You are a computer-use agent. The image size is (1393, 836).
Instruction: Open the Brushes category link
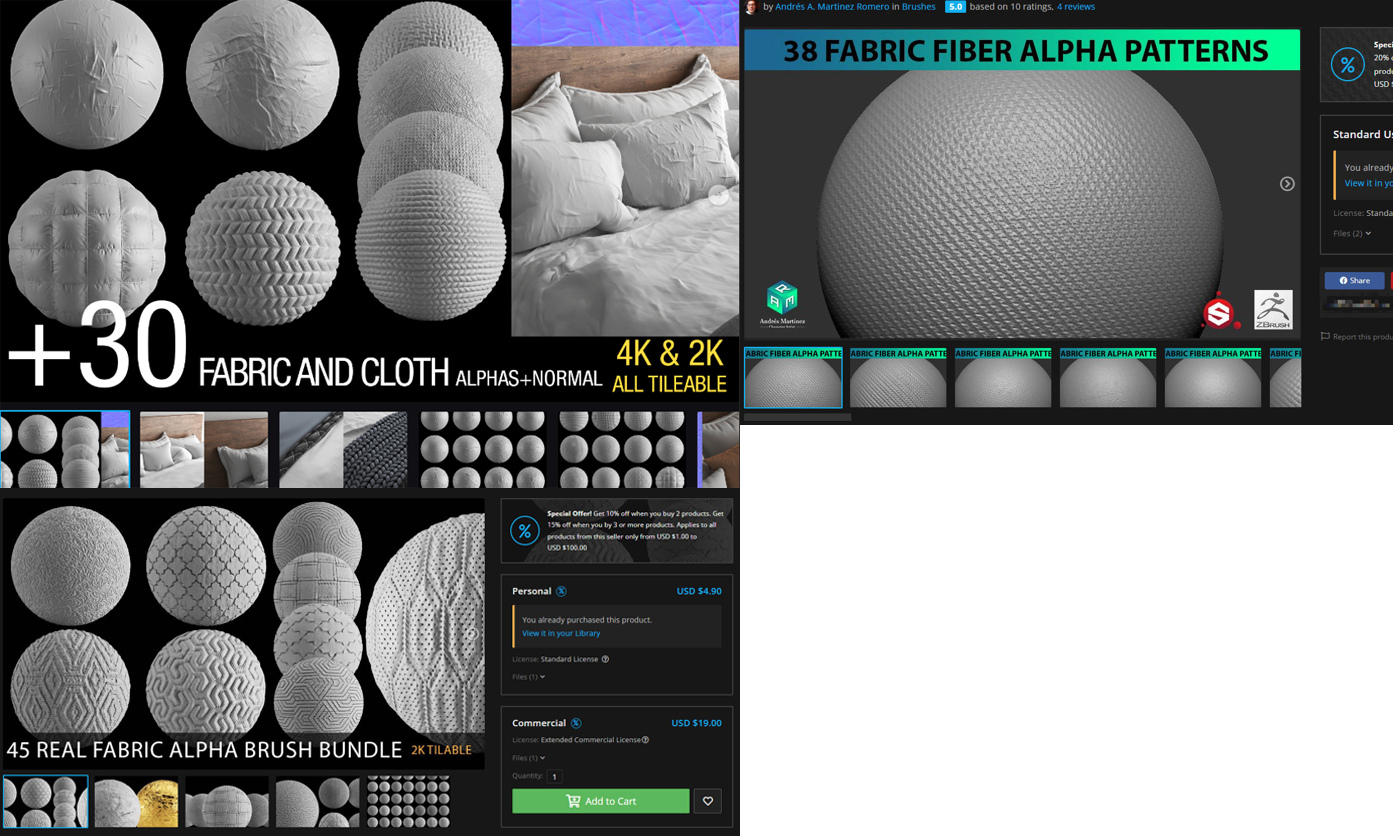[919, 7]
